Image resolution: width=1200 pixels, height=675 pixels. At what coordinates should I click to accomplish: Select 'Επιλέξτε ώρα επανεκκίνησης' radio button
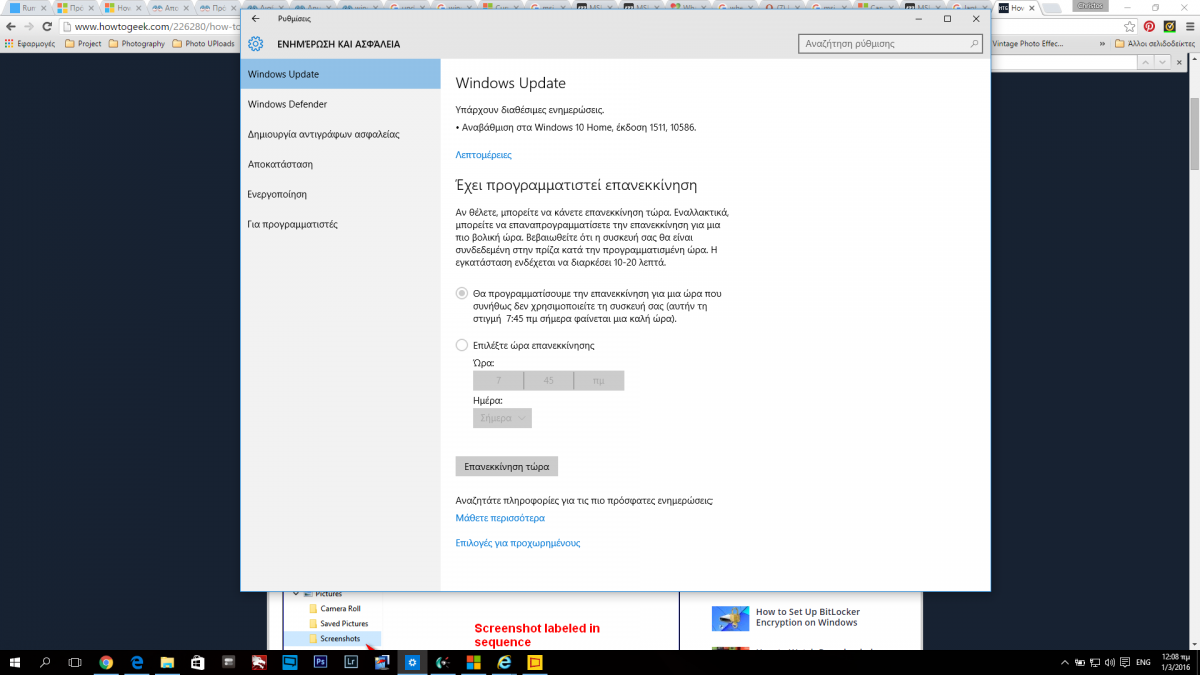(x=461, y=345)
